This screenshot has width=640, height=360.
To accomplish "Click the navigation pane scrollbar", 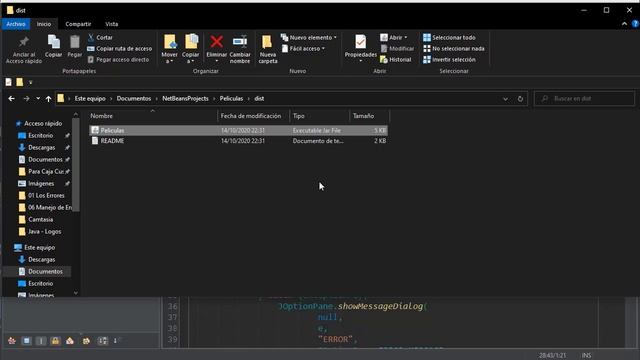I will 76,164.
